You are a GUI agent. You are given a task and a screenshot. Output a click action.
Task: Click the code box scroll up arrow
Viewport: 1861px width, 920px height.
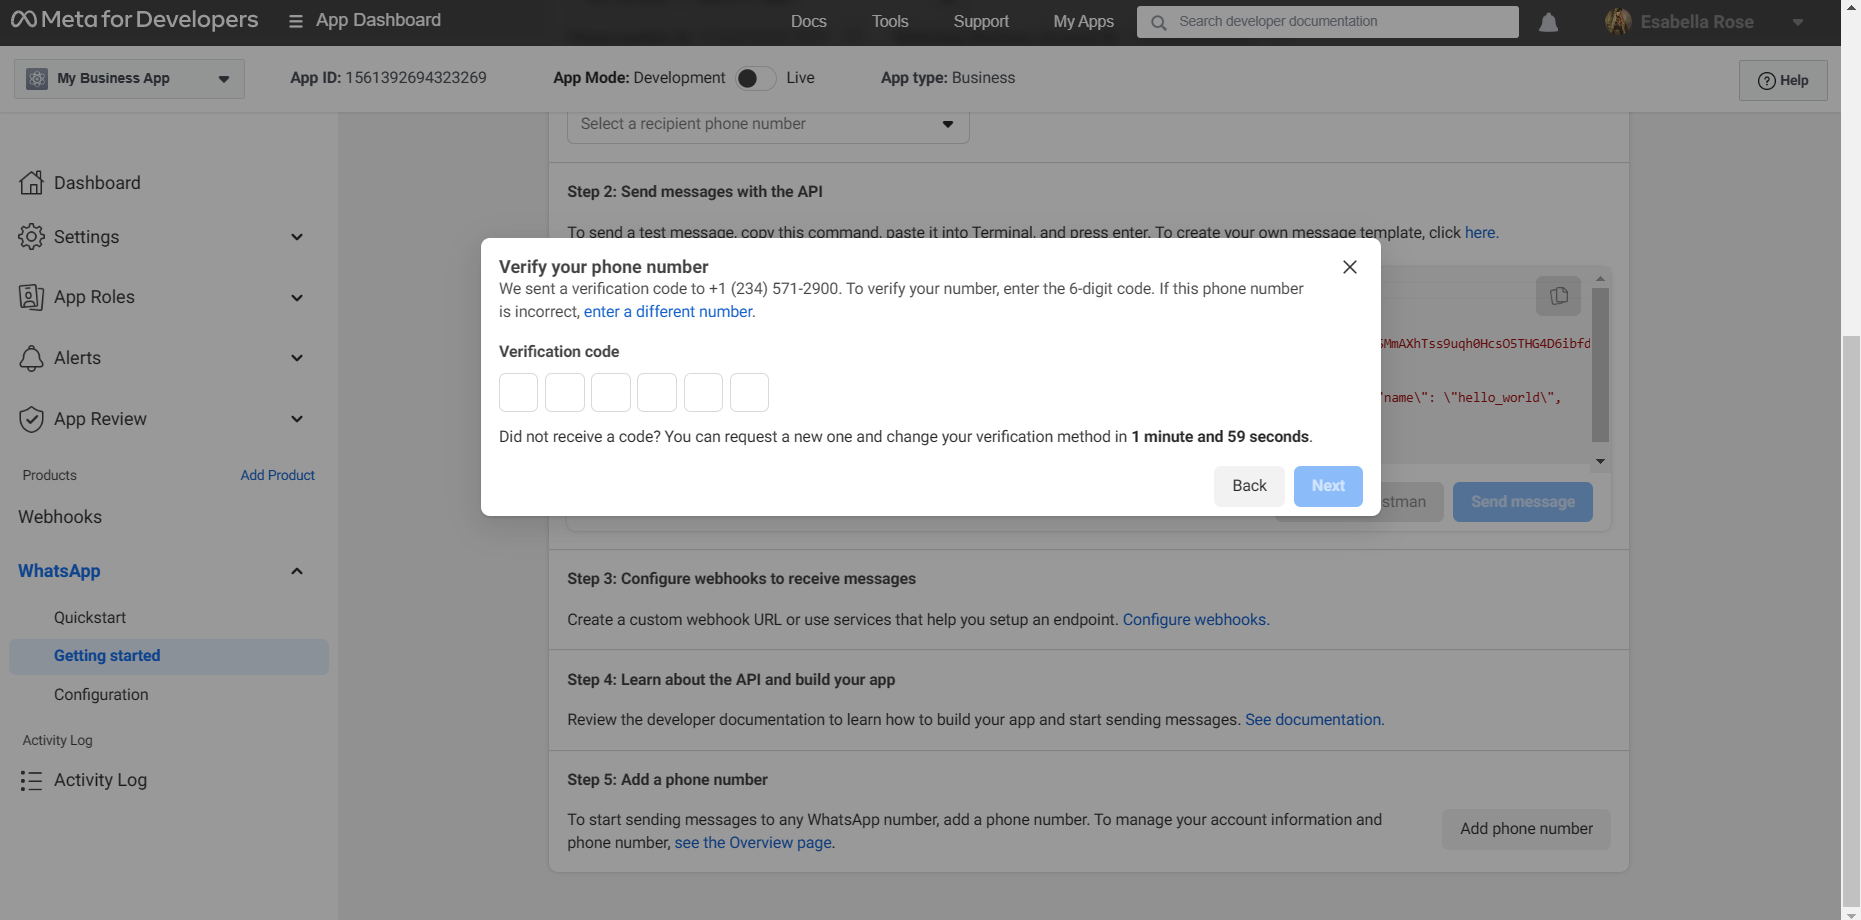coord(1600,278)
